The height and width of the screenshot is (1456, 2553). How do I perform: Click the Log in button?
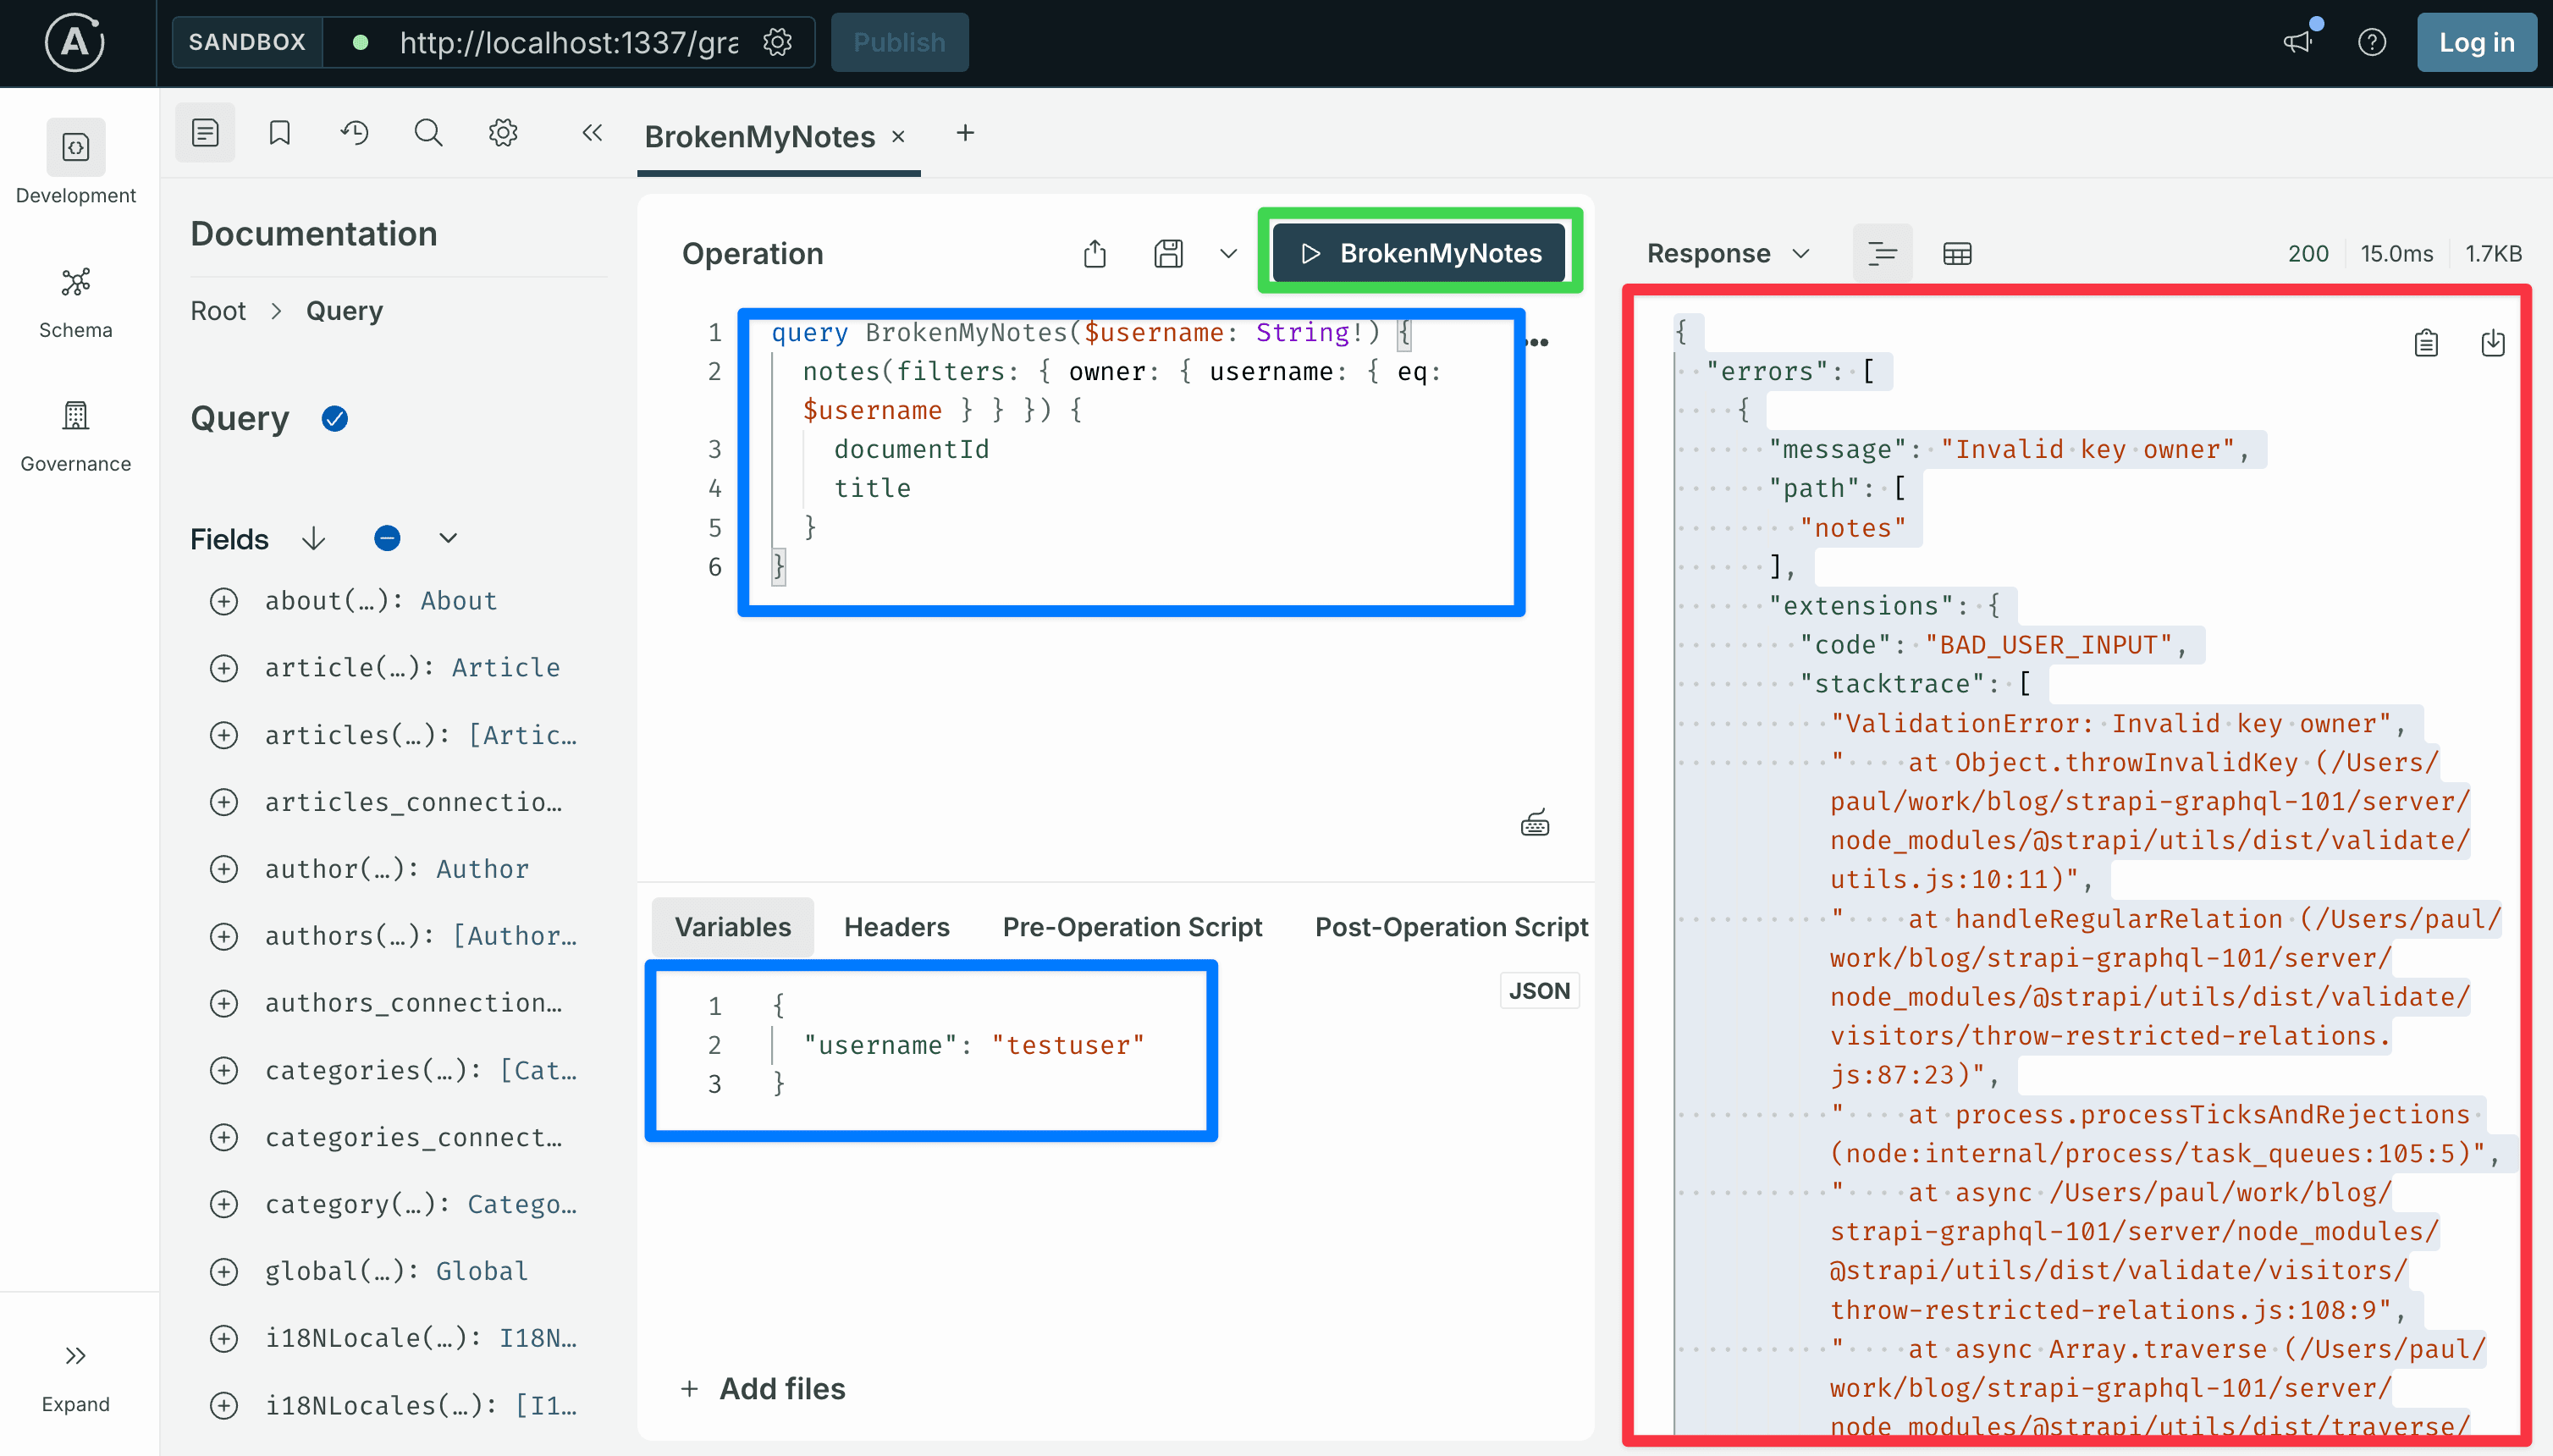(x=2476, y=42)
